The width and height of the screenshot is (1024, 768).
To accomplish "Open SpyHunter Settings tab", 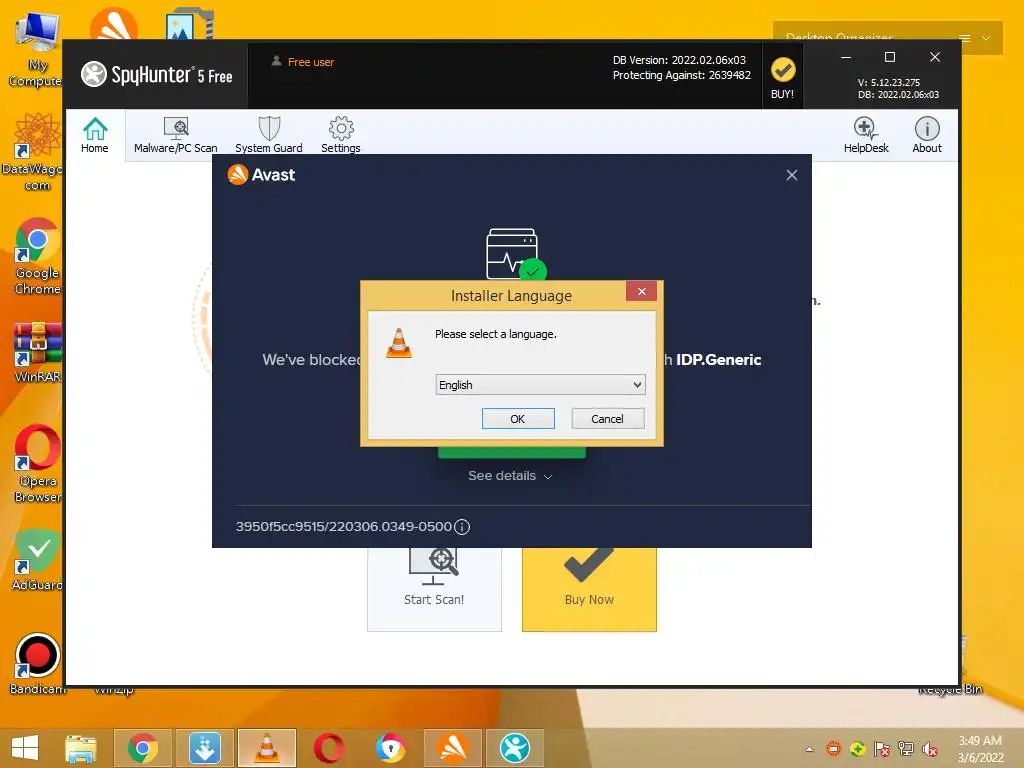I will pos(340,135).
